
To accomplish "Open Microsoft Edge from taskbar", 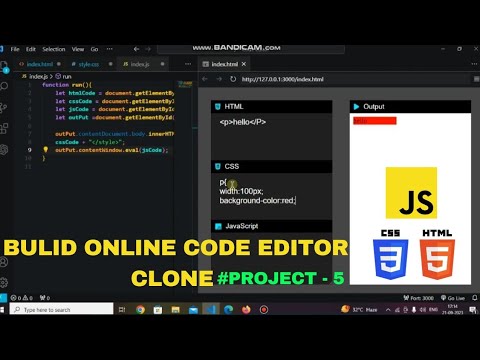I will tap(228, 310).
